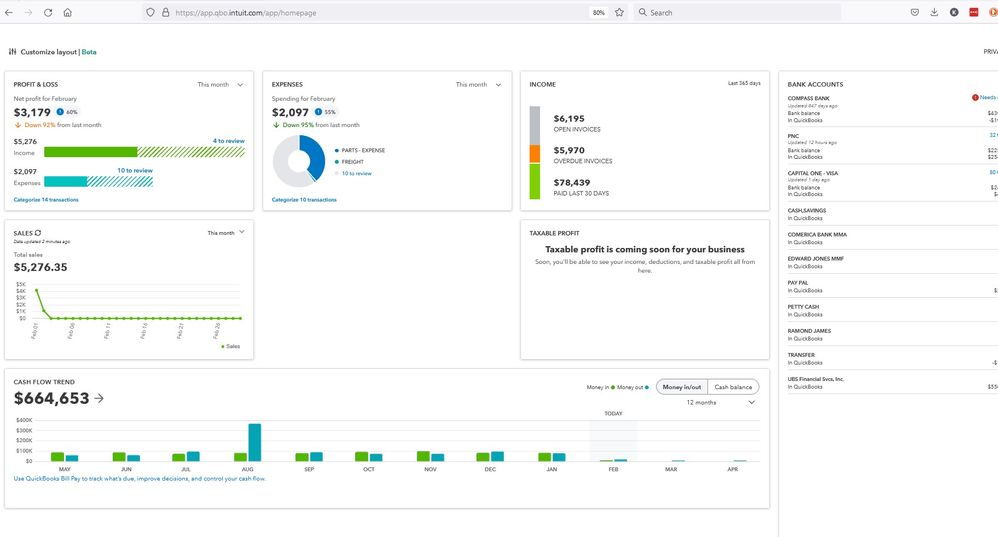
Task: Go to the browser home page icon
Action: pos(68,13)
